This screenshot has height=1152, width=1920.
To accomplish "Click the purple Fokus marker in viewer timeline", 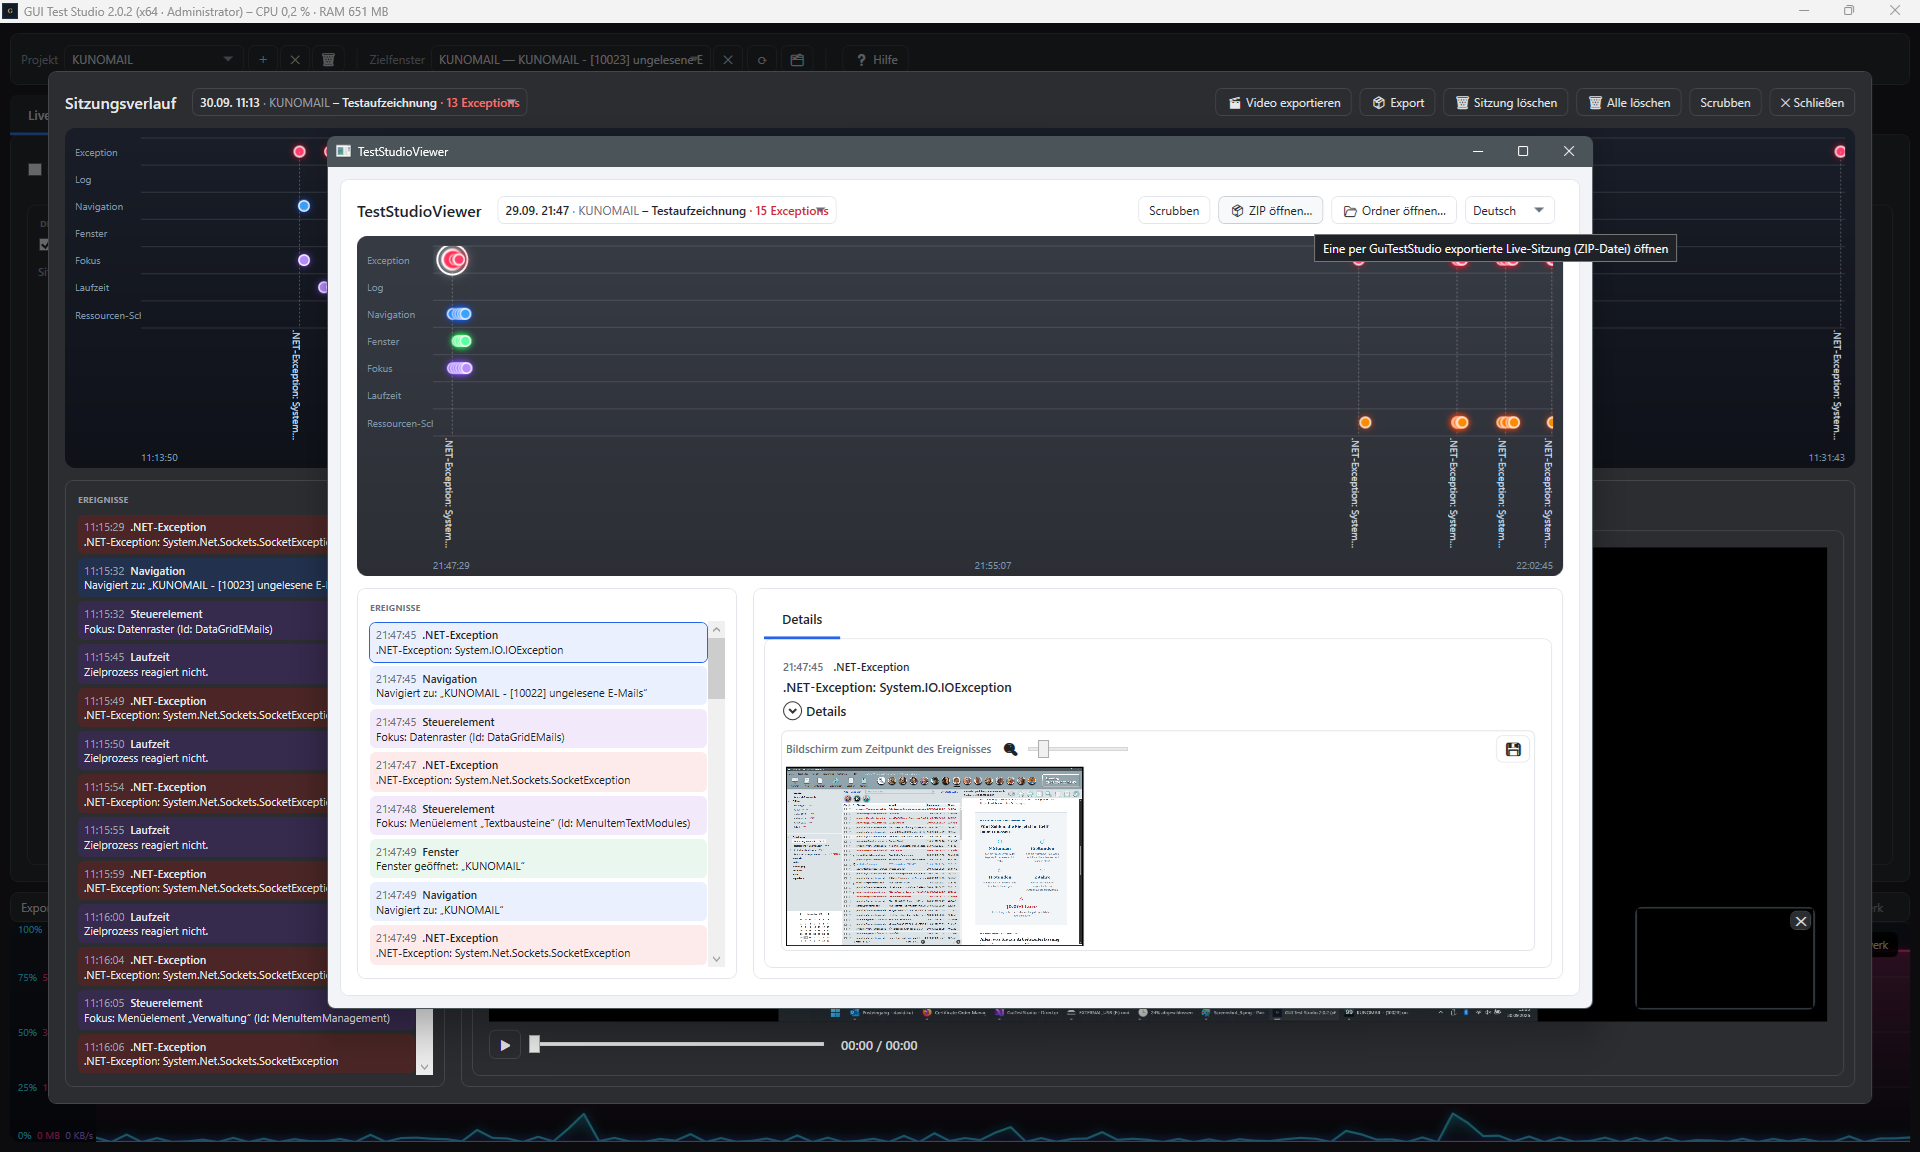I will tap(459, 368).
